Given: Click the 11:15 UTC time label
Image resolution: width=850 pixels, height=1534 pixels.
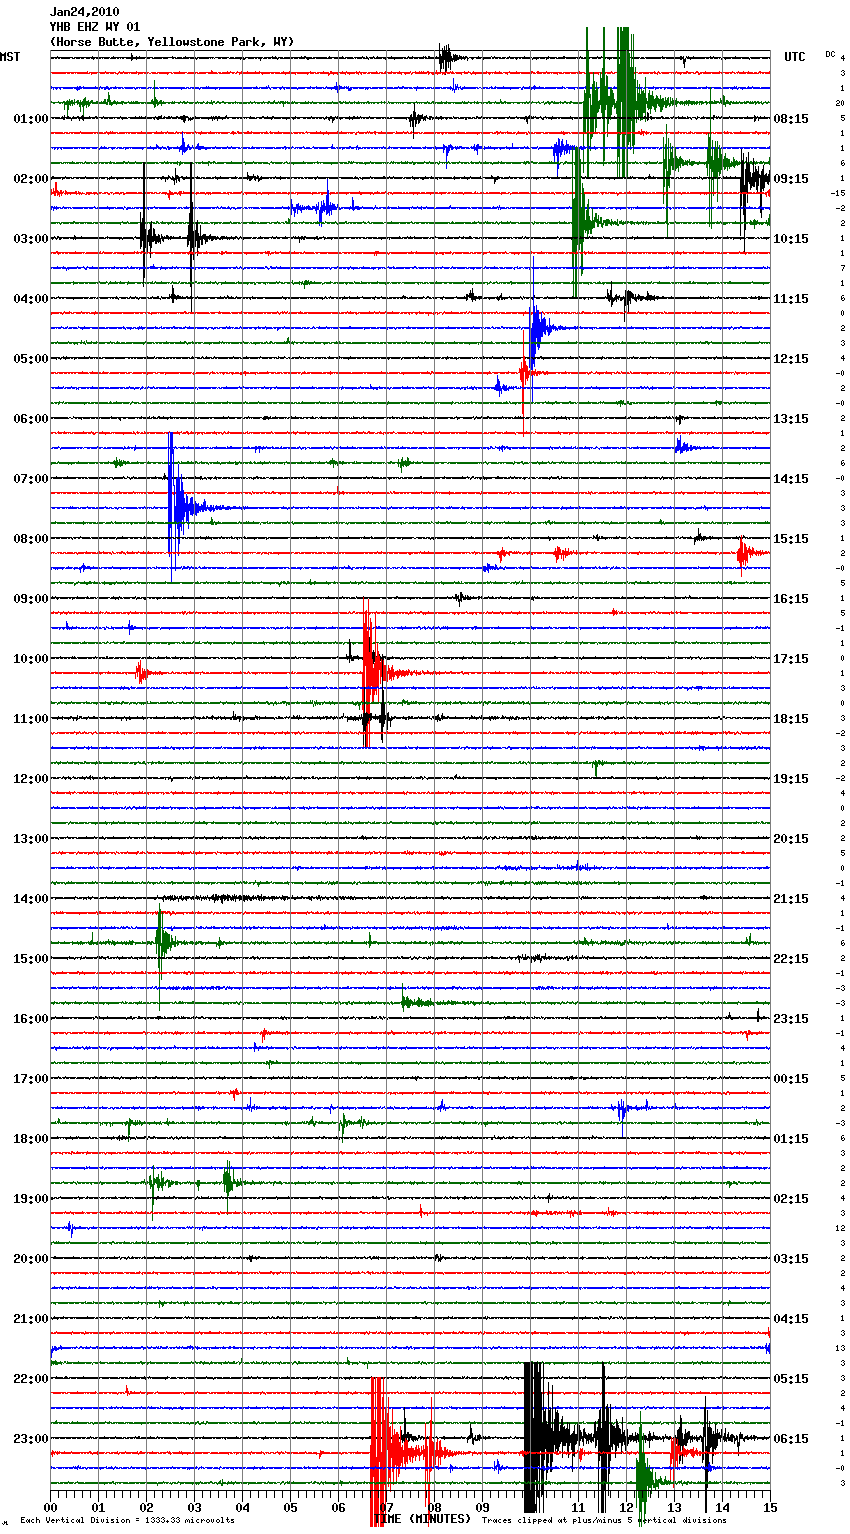Looking at the screenshot, I should click(x=791, y=299).
